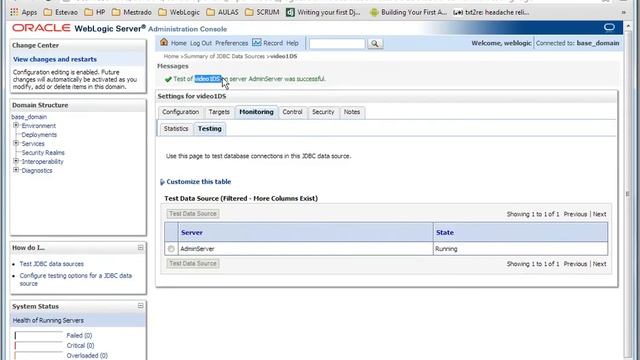
Task: Click the Record chart icon
Action: pyautogui.click(x=256, y=42)
